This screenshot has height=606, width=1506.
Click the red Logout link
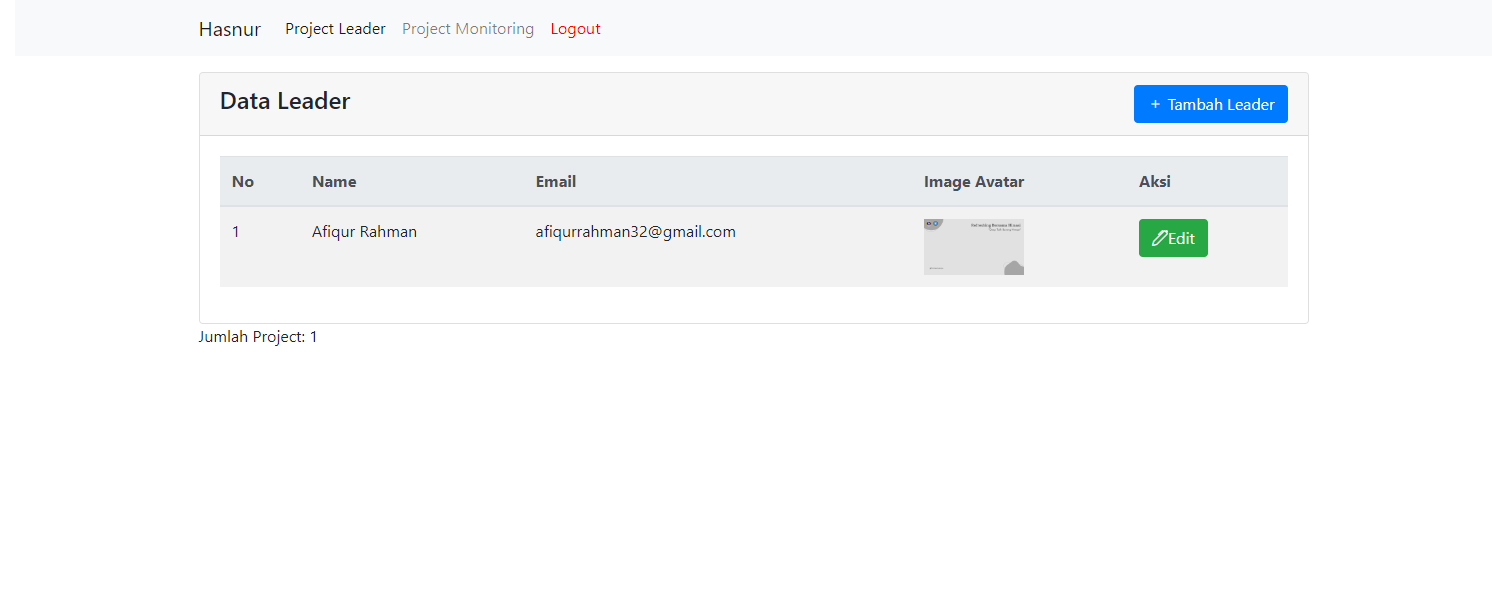coord(575,29)
